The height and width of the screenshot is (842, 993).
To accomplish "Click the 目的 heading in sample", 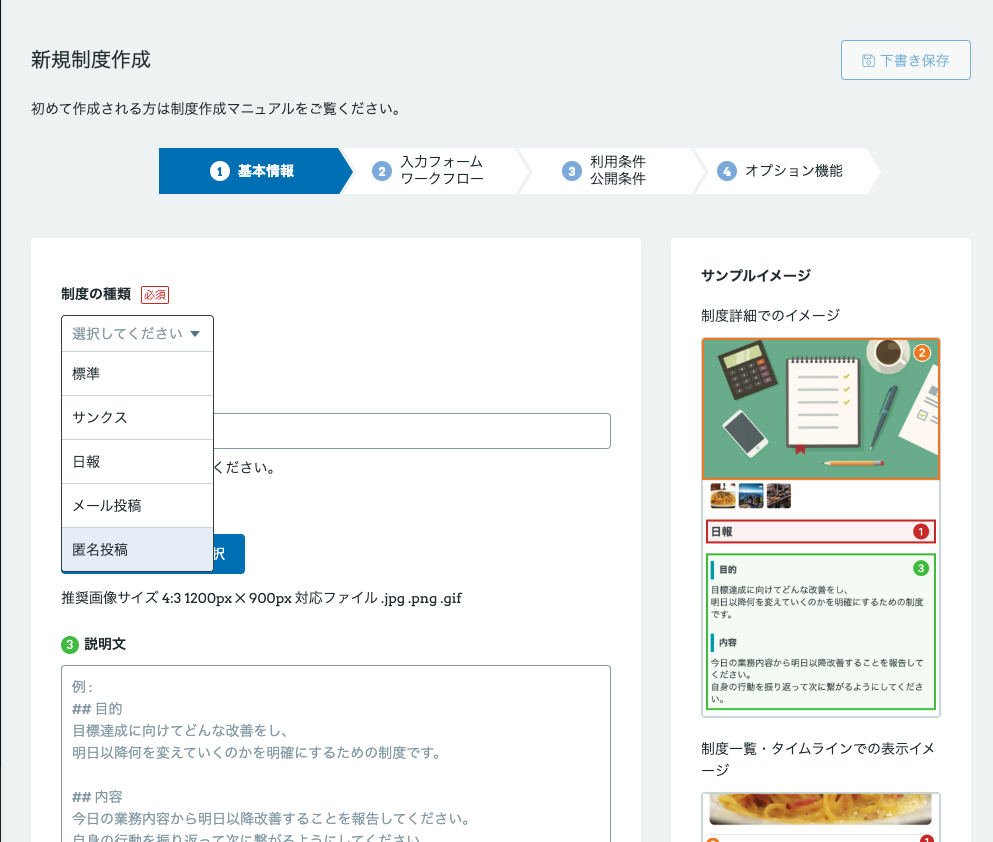I will tap(728, 570).
